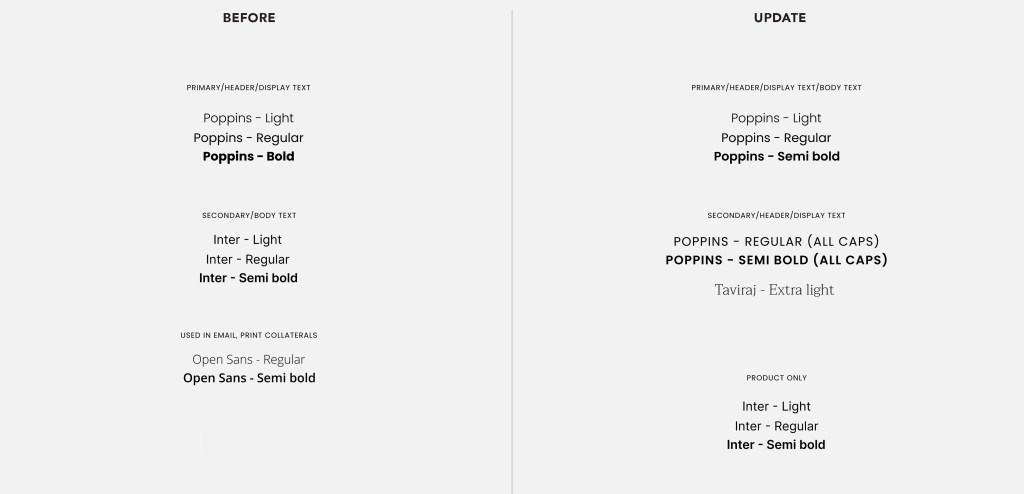Viewport: 1024px width, 494px height.
Task: Select the 'Poppins - Bold' text sample
Action: pos(248,157)
